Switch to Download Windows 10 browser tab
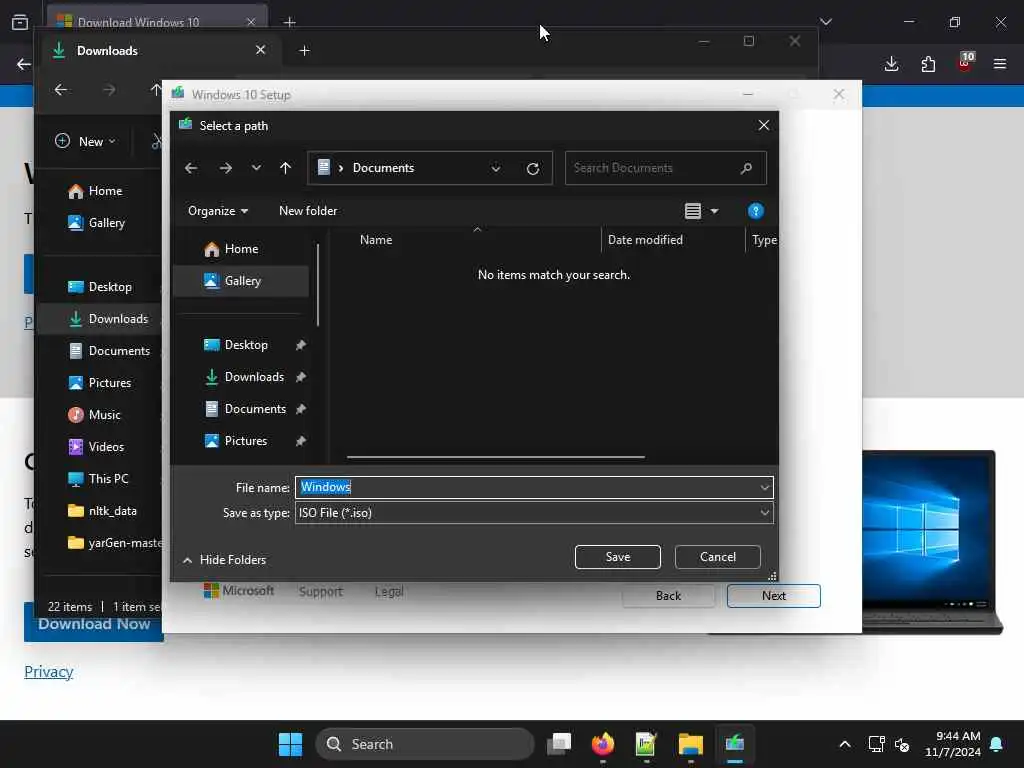This screenshot has width=1024, height=768. click(x=157, y=22)
